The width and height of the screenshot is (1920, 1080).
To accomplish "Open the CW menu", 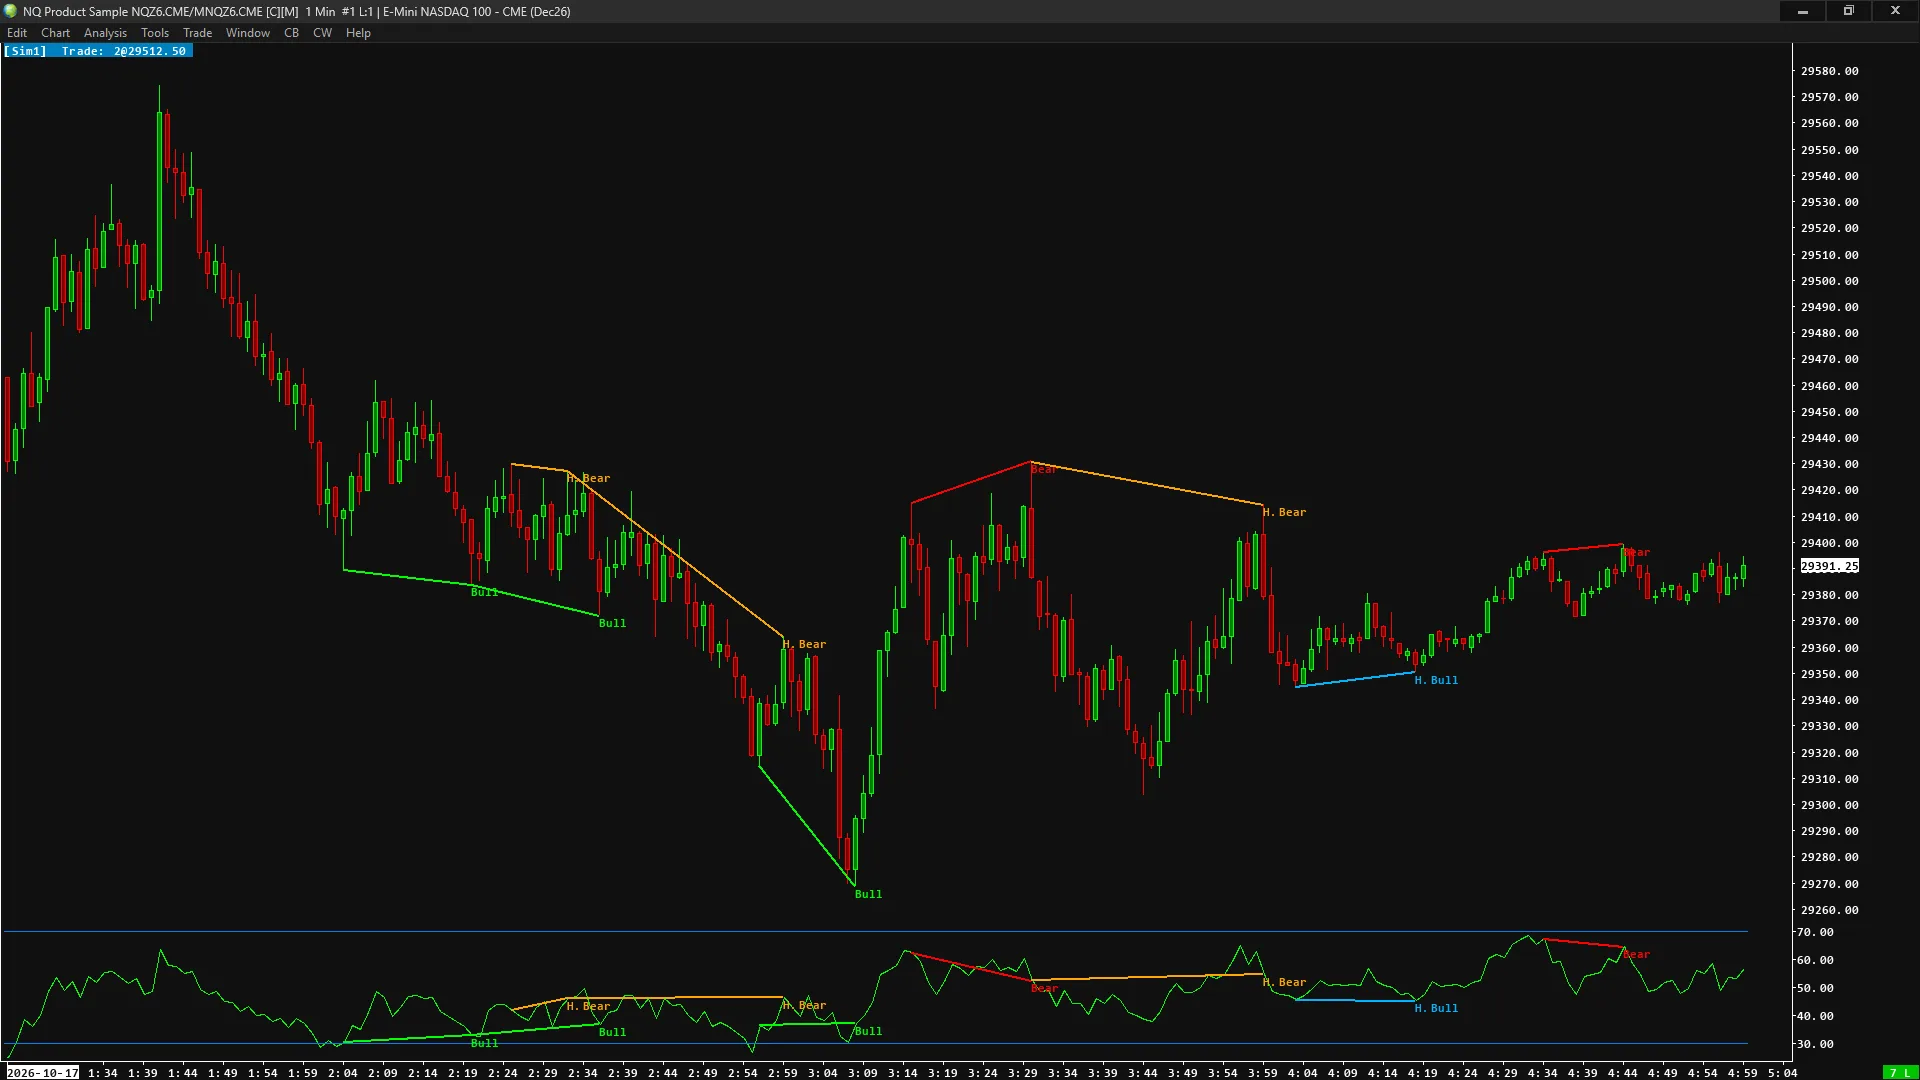I will (322, 33).
